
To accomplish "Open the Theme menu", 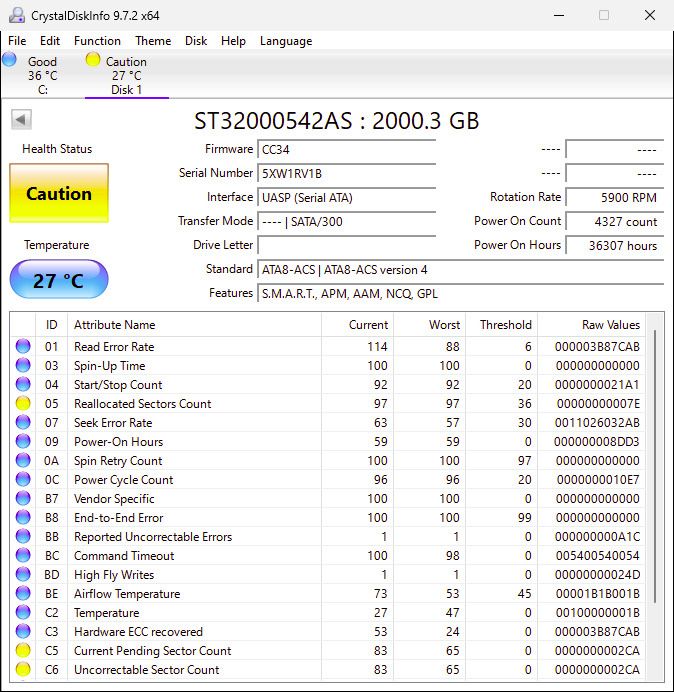I will click(153, 41).
